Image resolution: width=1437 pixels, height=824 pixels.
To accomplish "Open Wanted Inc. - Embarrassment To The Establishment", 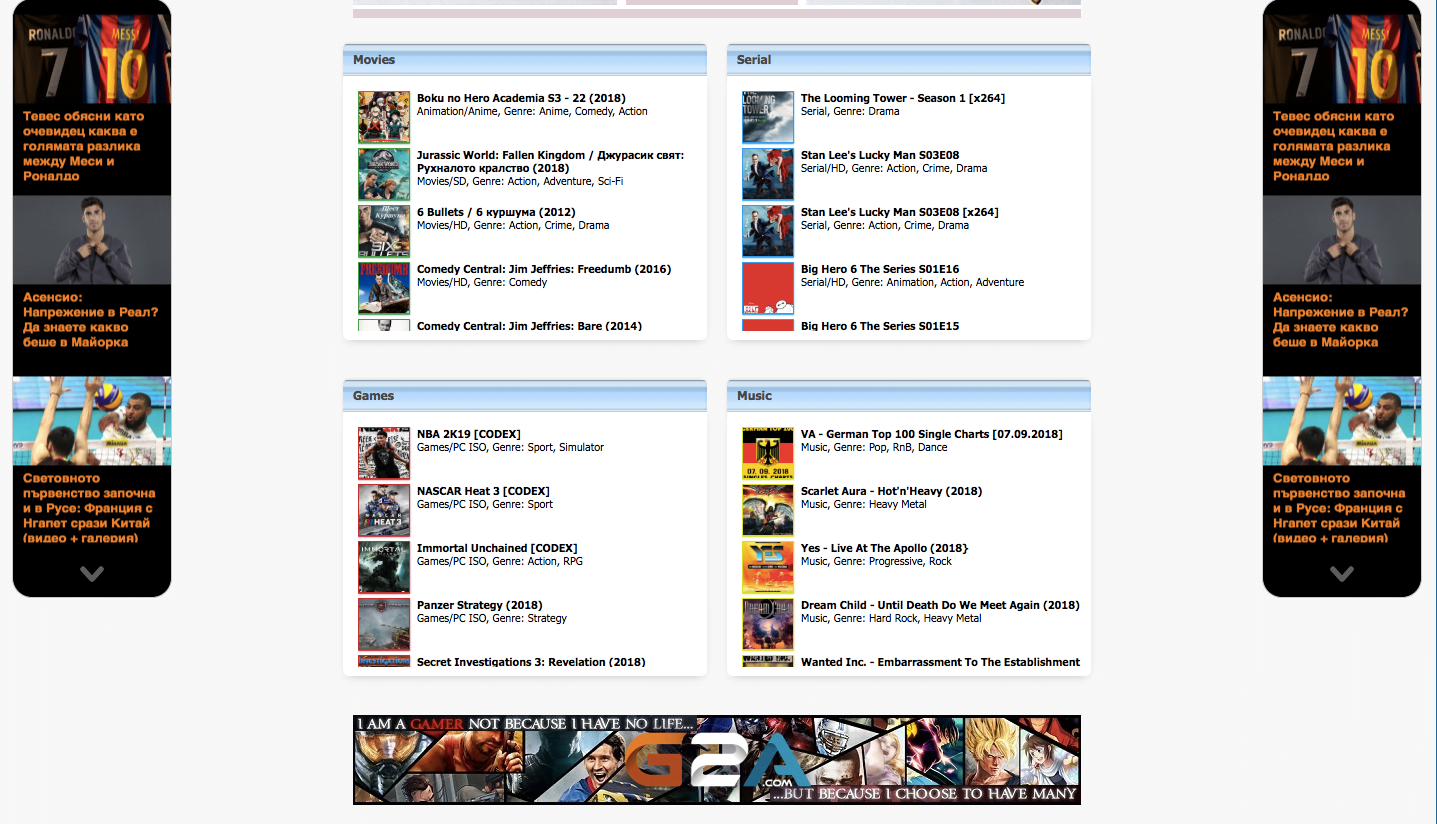I will tap(940, 662).
